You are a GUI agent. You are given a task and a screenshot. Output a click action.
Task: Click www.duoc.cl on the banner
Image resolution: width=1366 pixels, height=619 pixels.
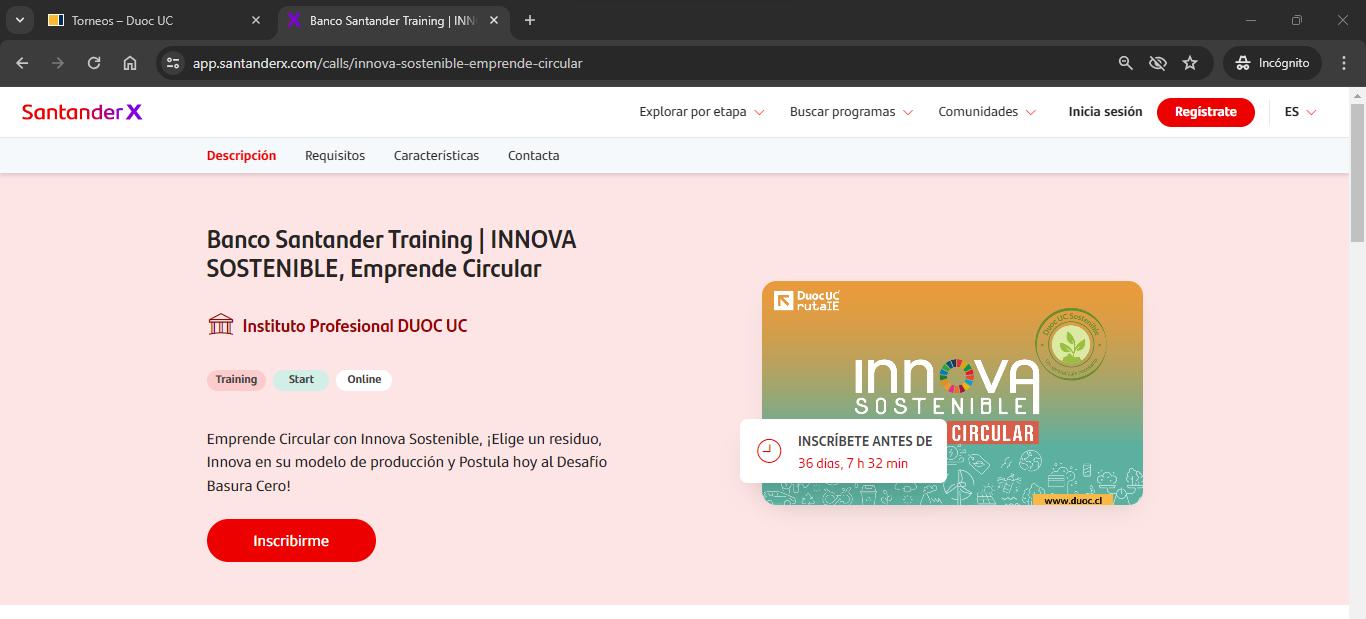pyautogui.click(x=1073, y=500)
